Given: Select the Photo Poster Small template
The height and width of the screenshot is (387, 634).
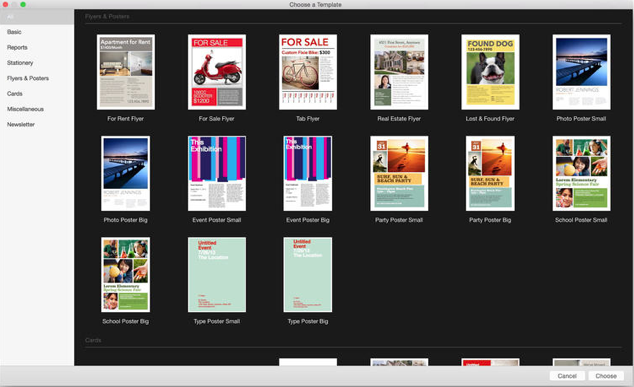Looking at the screenshot, I should point(581,72).
